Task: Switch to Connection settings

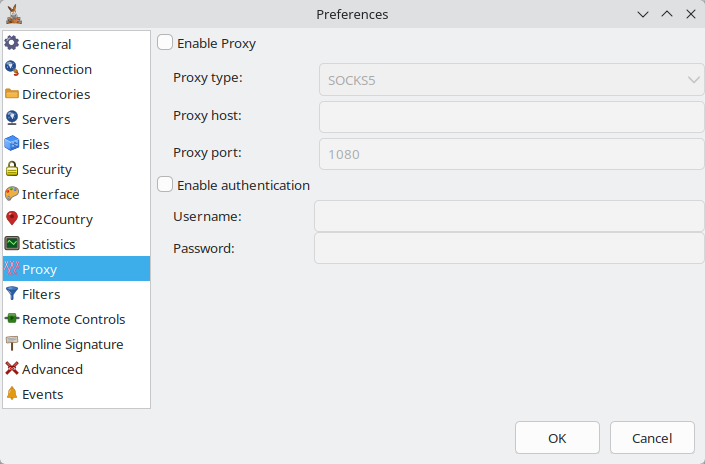Action: point(76,69)
